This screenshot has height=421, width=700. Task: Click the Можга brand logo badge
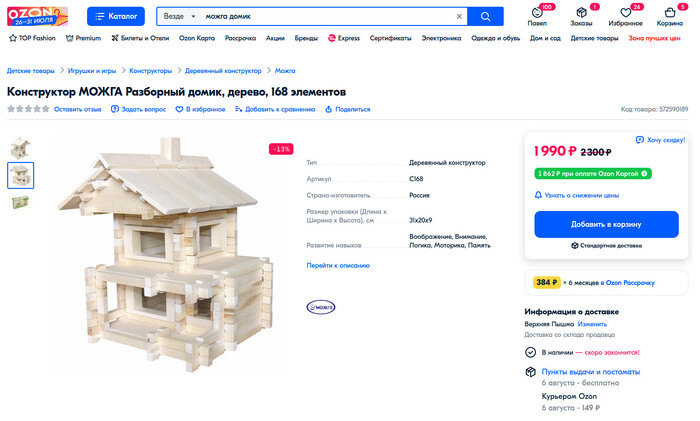(x=321, y=307)
